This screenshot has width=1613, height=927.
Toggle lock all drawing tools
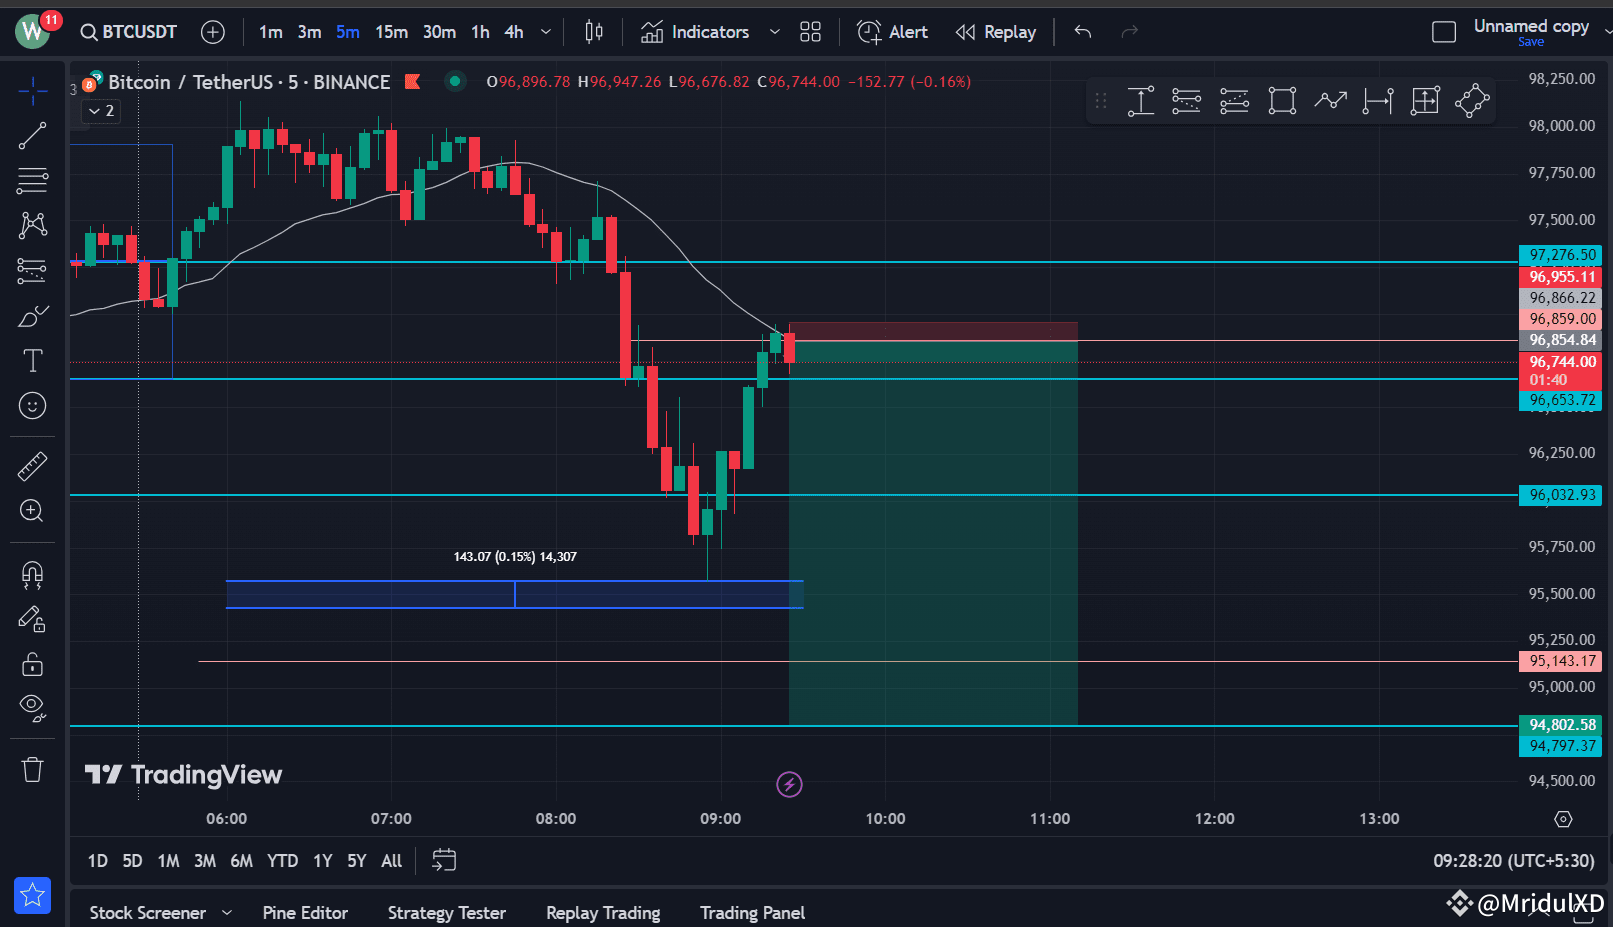(32, 664)
